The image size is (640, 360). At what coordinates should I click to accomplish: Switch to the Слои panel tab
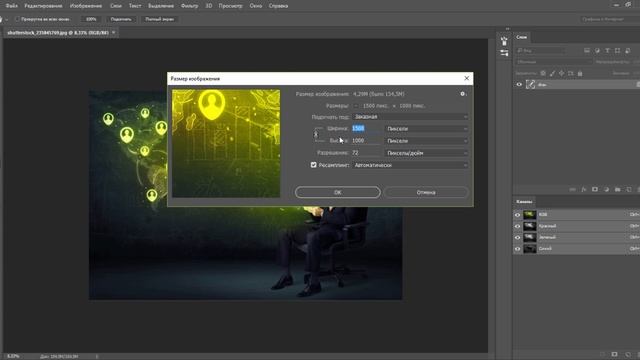click(521, 37)
